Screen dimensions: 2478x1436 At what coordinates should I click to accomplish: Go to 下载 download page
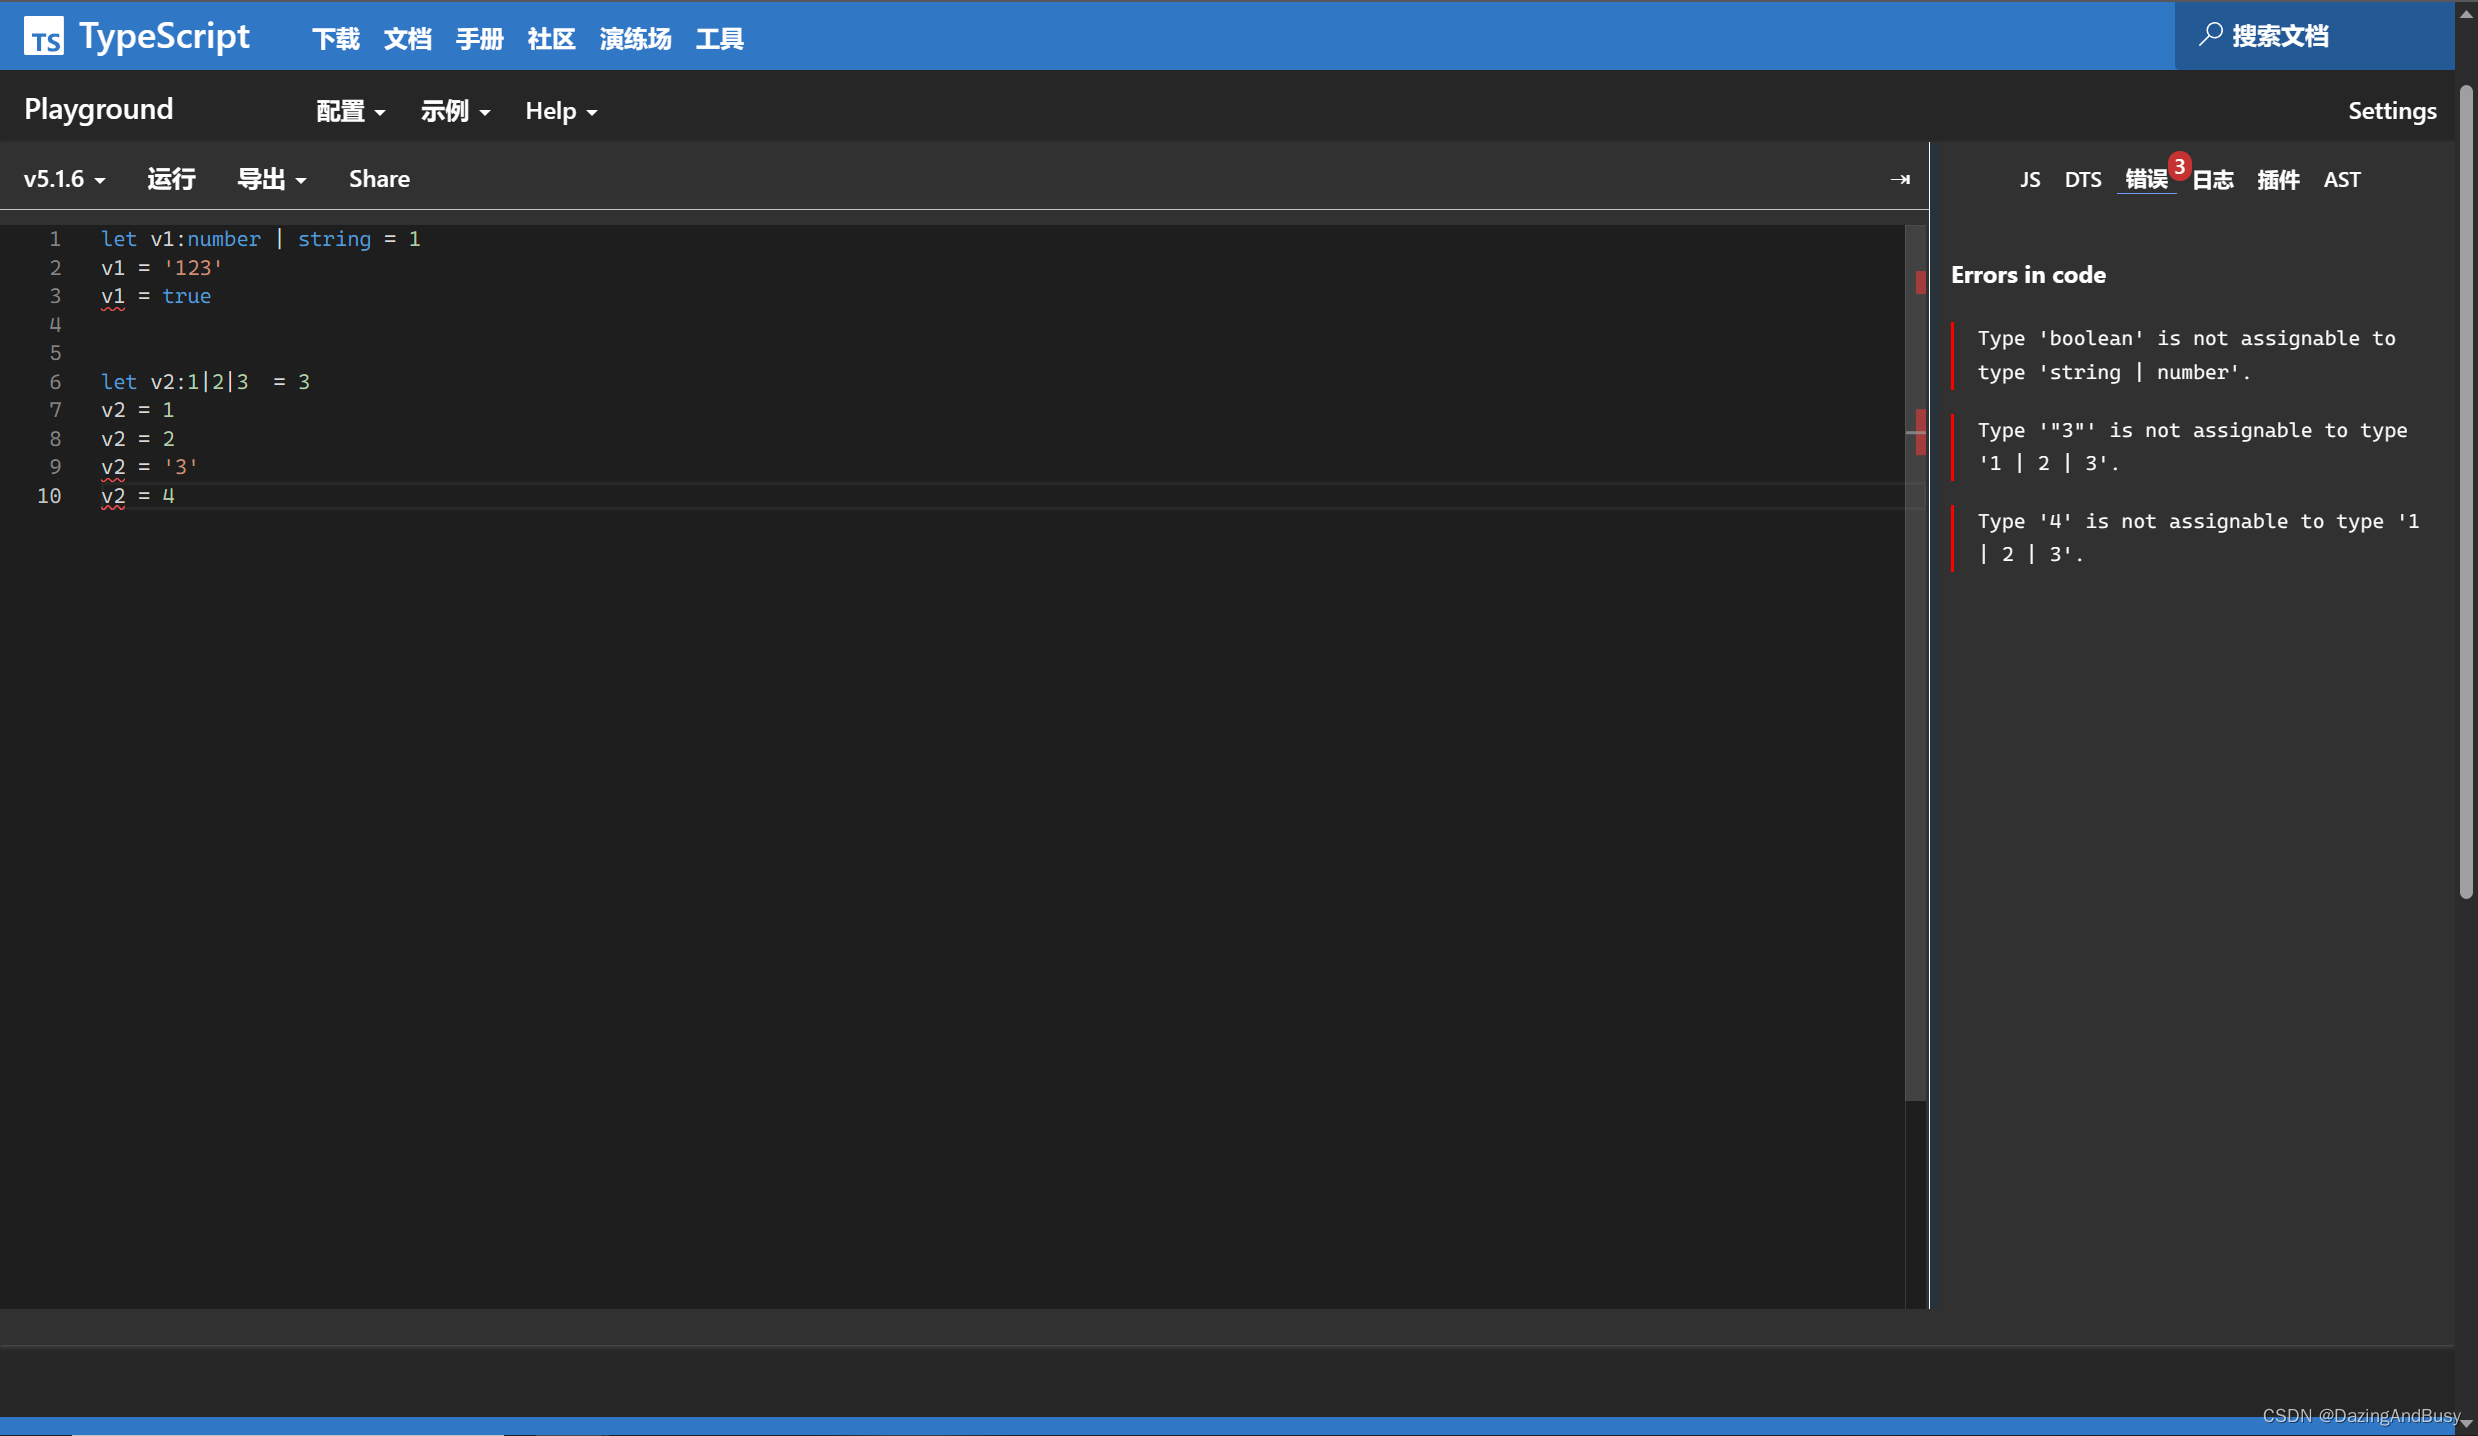[335, 39]
